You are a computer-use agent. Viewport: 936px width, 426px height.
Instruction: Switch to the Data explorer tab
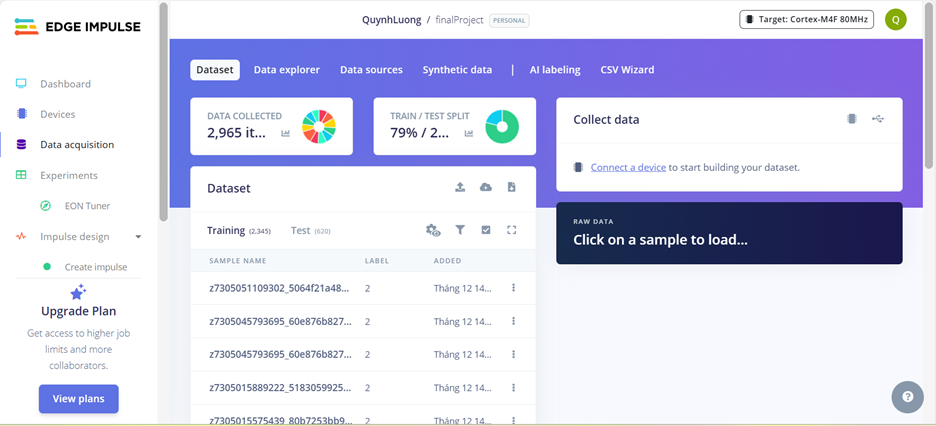(x=286, y=70)
